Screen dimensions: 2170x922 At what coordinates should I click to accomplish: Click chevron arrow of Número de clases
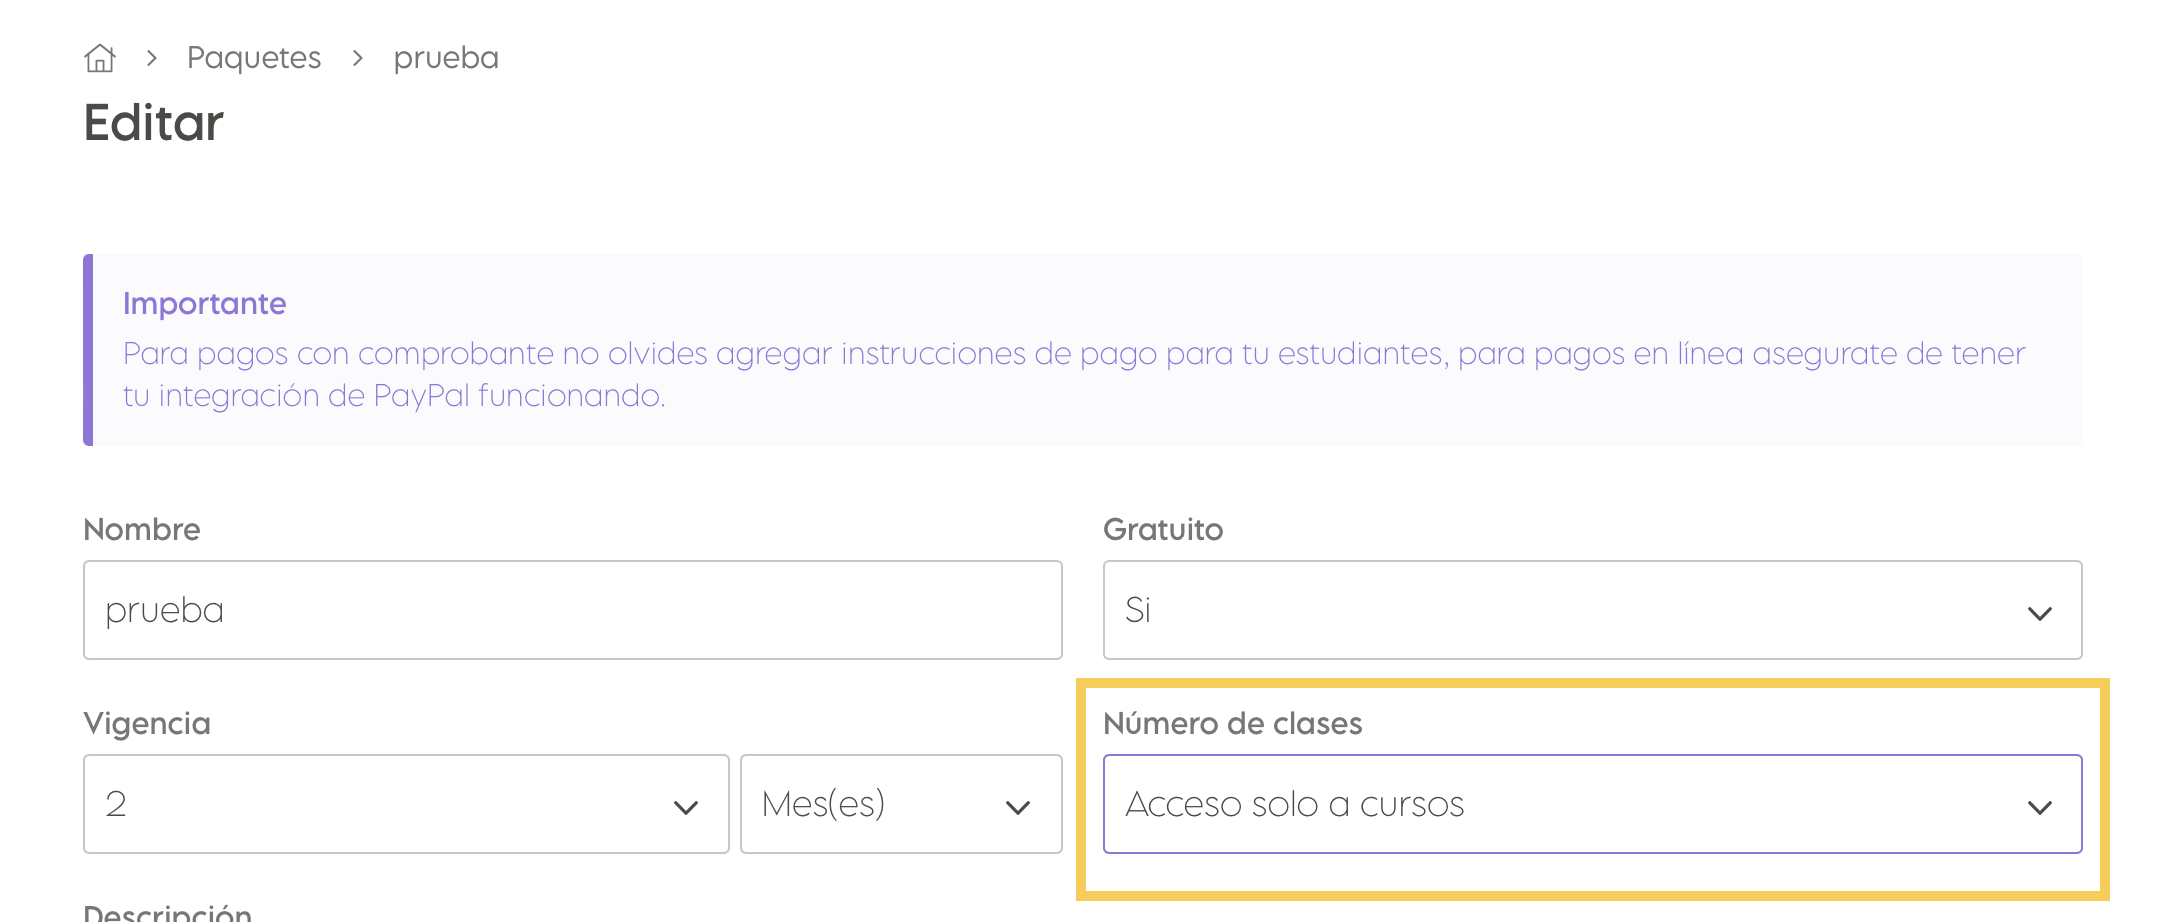click(2040, 807)
